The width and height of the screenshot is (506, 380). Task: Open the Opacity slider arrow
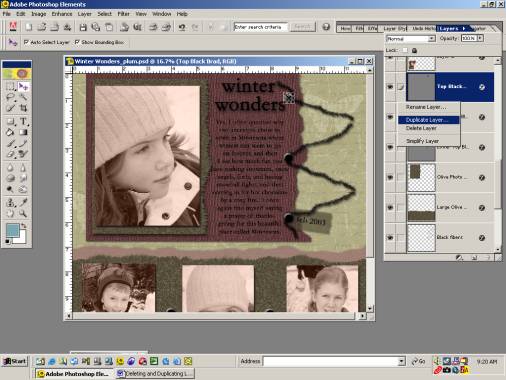click(480, 38)
